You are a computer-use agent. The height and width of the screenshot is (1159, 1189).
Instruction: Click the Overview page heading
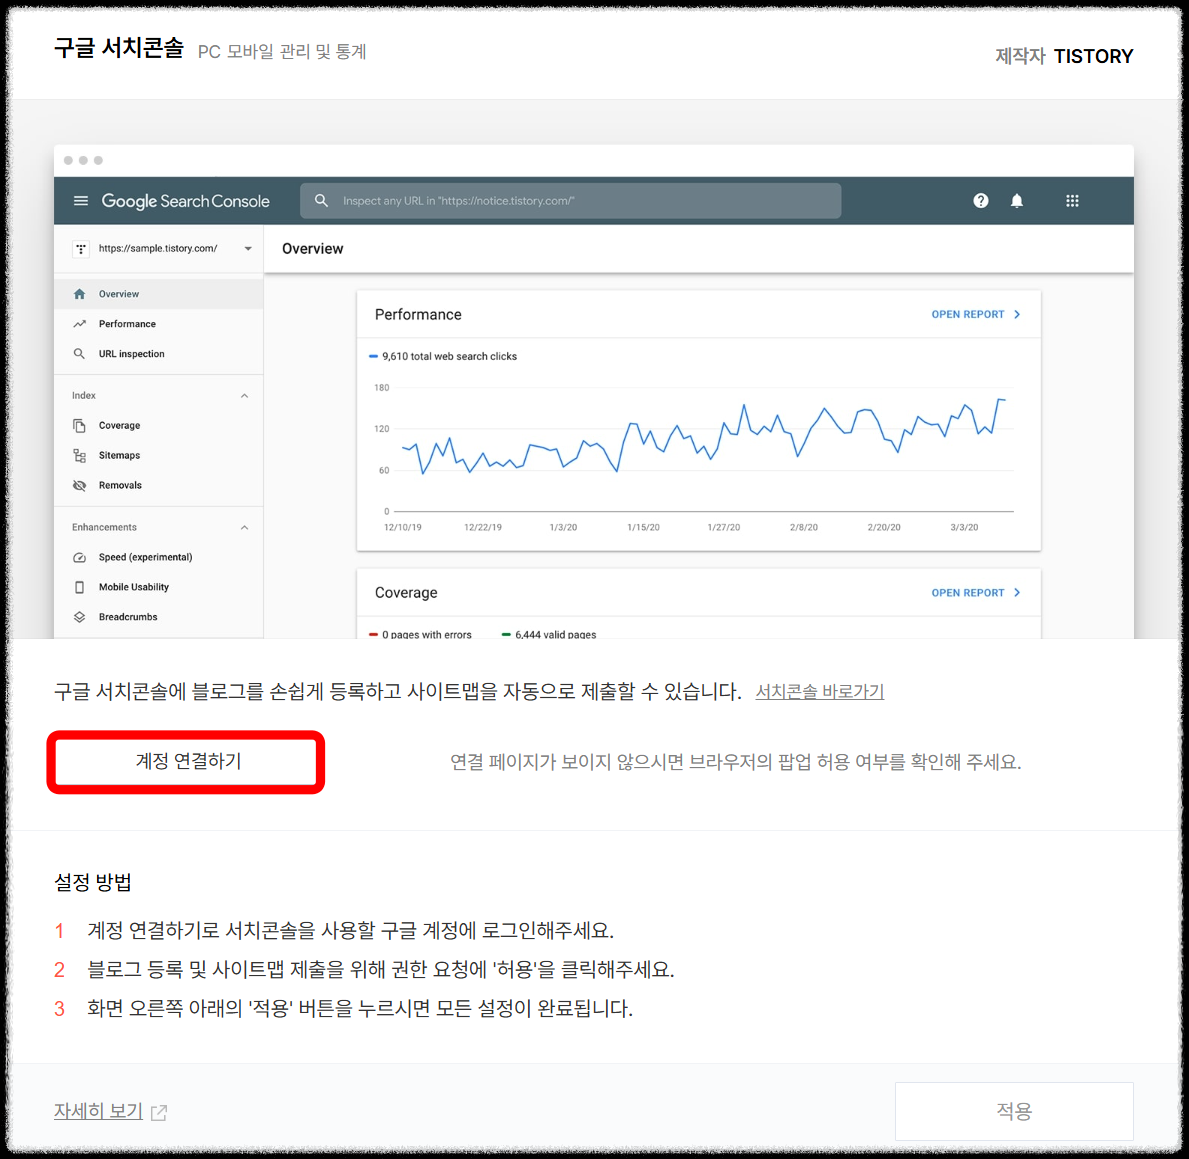tap(312, 249)
